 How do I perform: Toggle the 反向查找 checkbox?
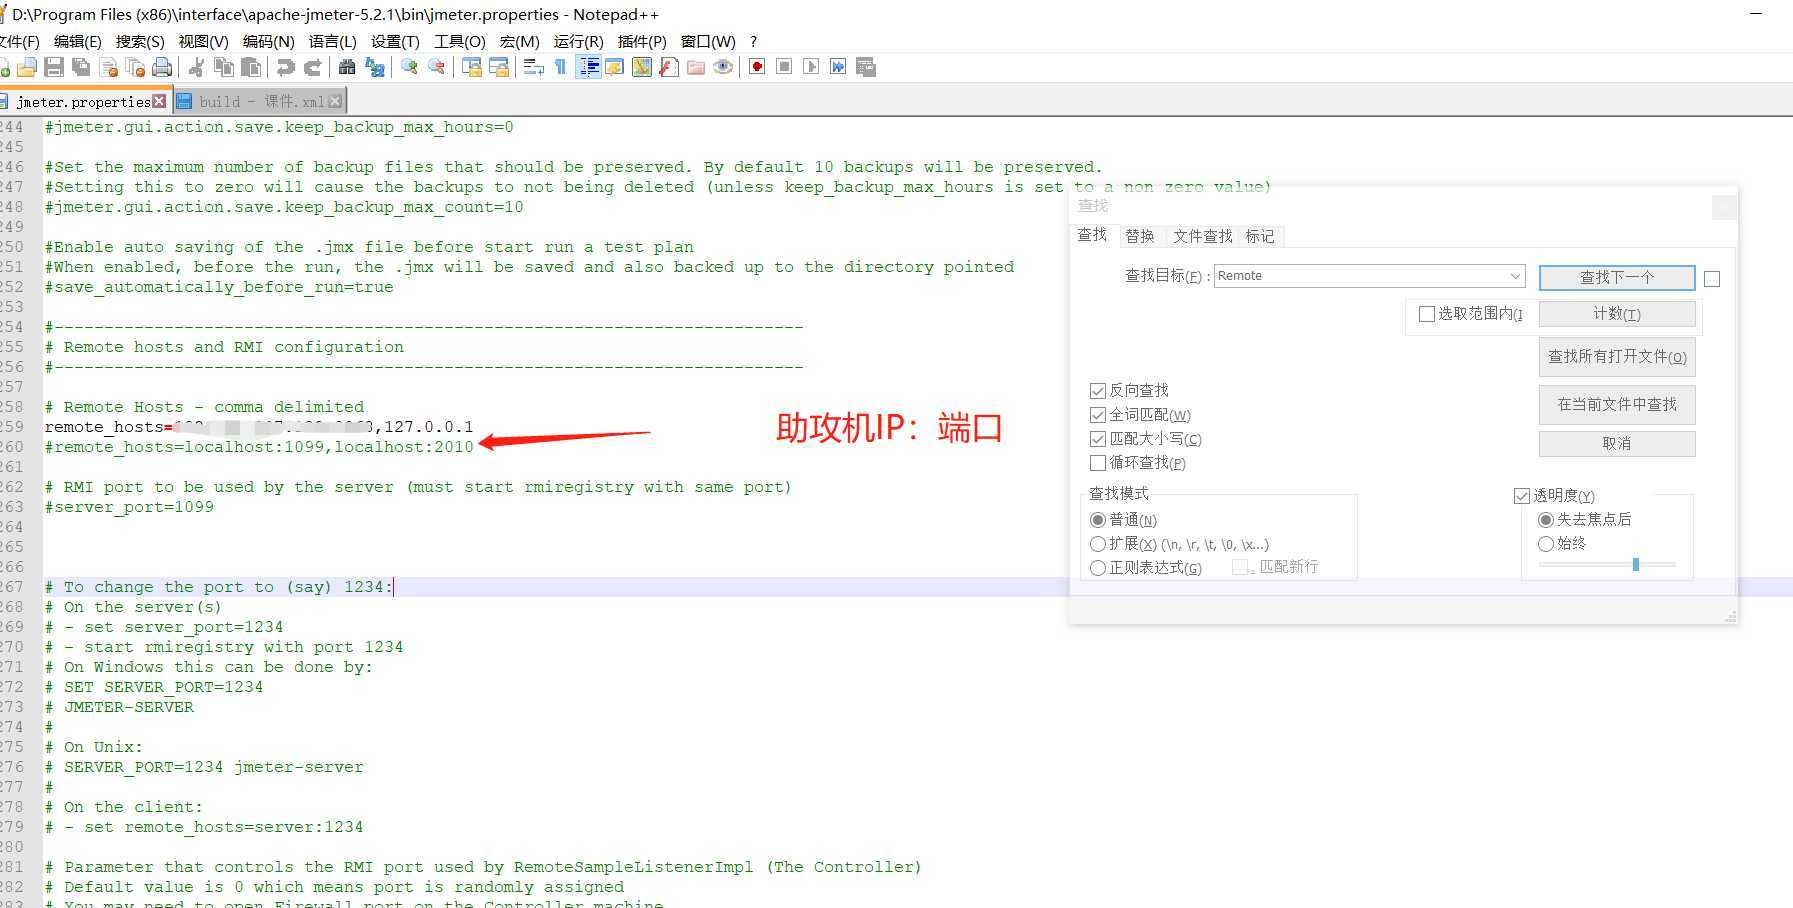tap(1098, 391)
